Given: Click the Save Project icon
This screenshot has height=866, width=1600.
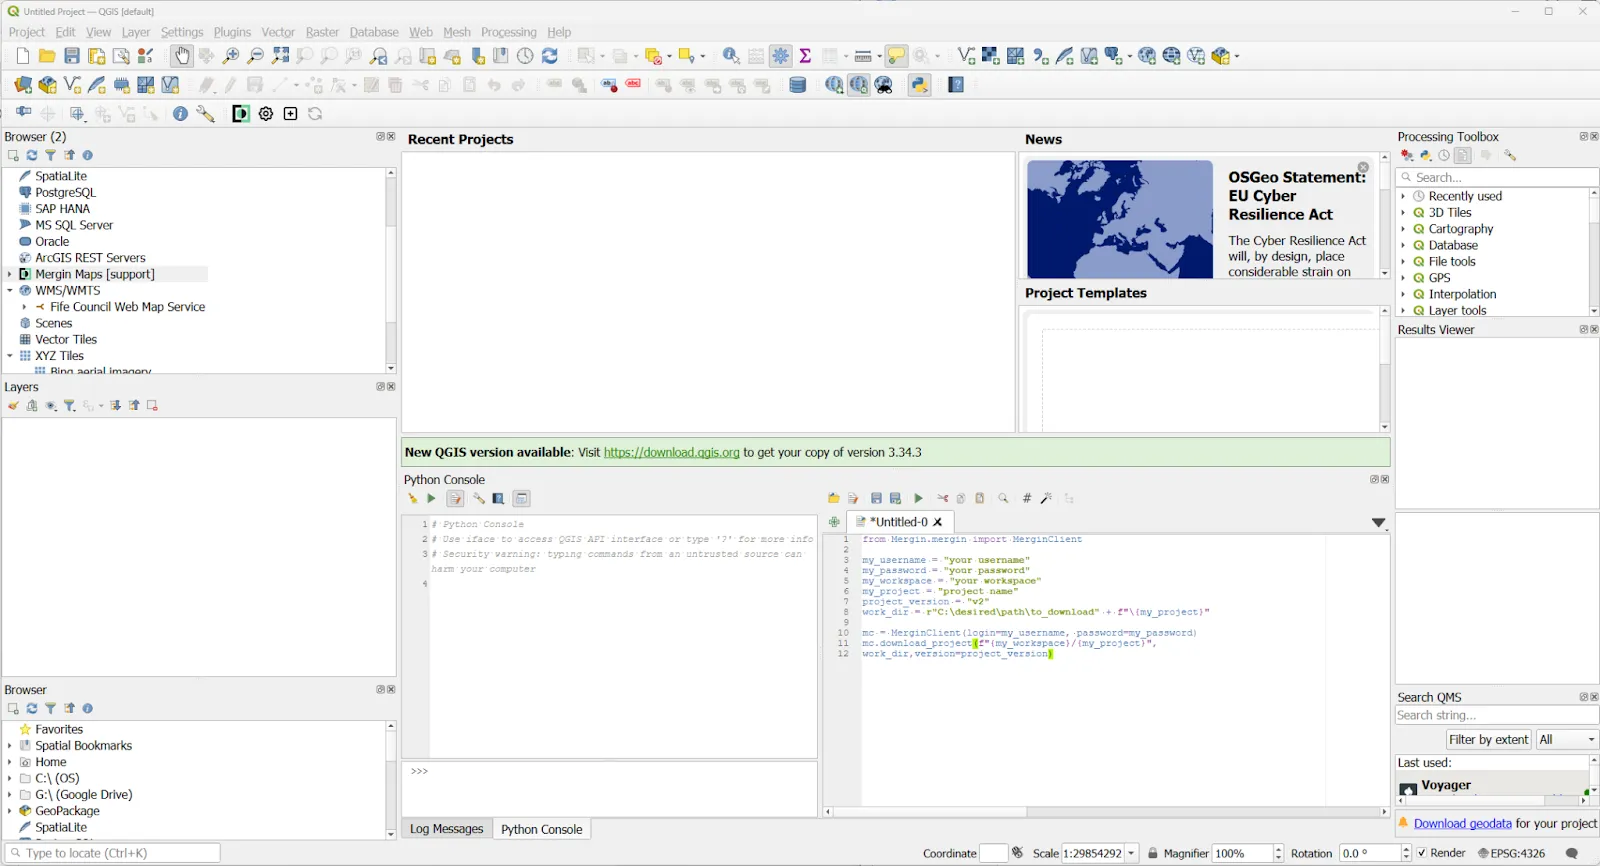Looking at the screenshot, I should 72,56.
